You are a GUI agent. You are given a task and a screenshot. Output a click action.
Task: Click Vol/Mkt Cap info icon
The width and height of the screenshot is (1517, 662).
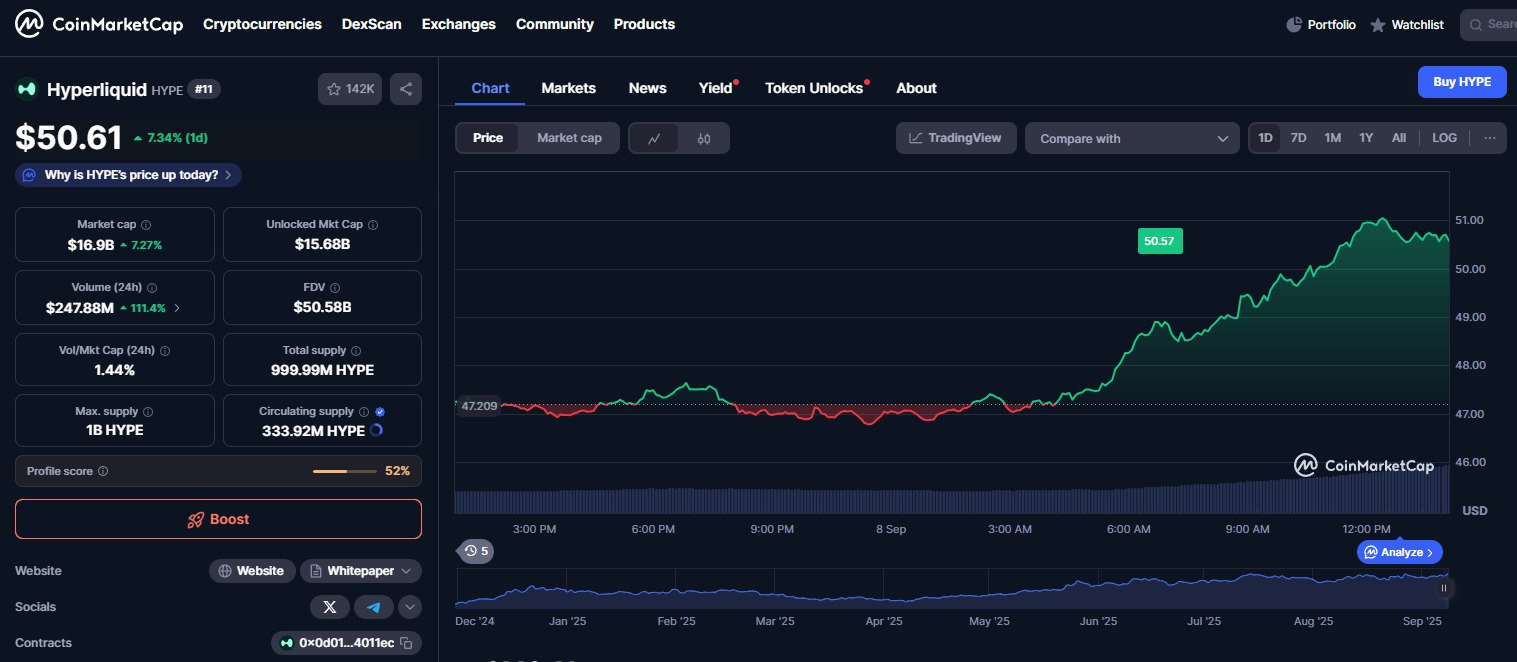165,351
